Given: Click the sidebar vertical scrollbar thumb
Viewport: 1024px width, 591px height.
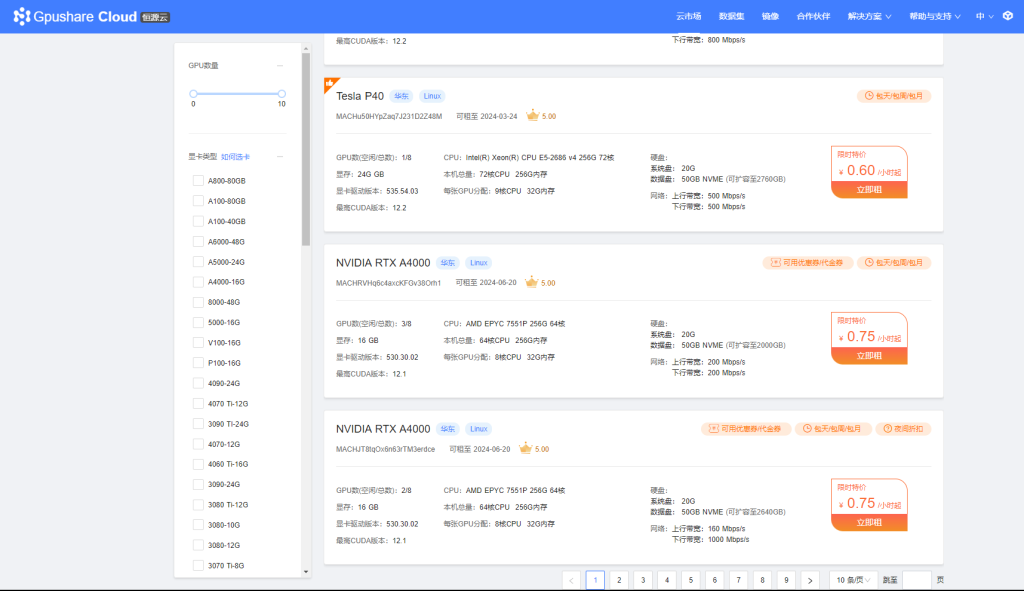Looking at the screenshot, I should point(306,149).
